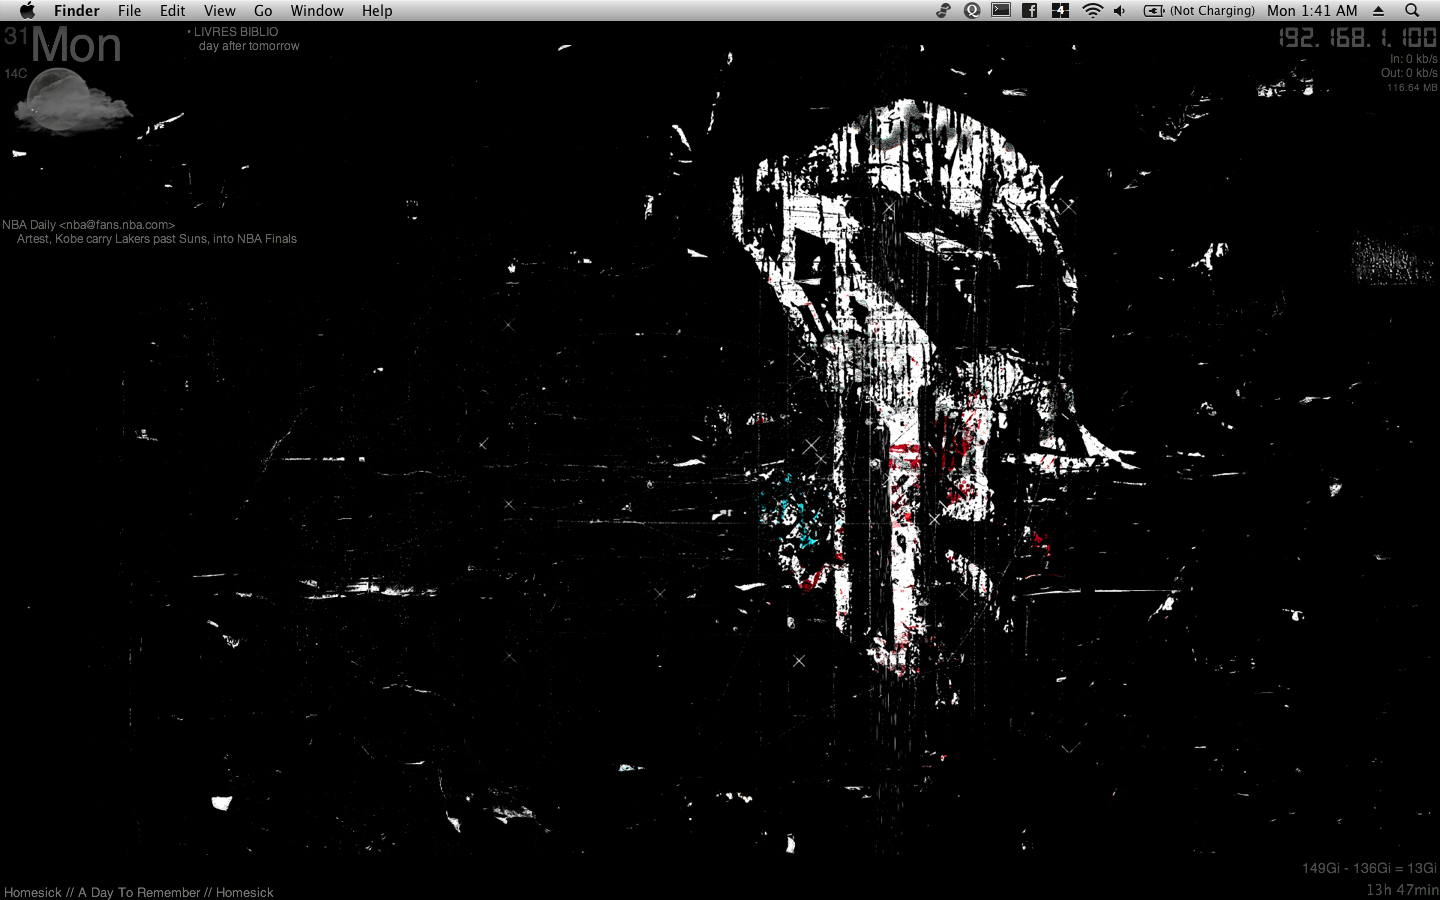Image resolution: width=1440 pixels, height=900 pixels.
Task: Click the battery Not Charging indicator
Action: (x=1199, y=11)
